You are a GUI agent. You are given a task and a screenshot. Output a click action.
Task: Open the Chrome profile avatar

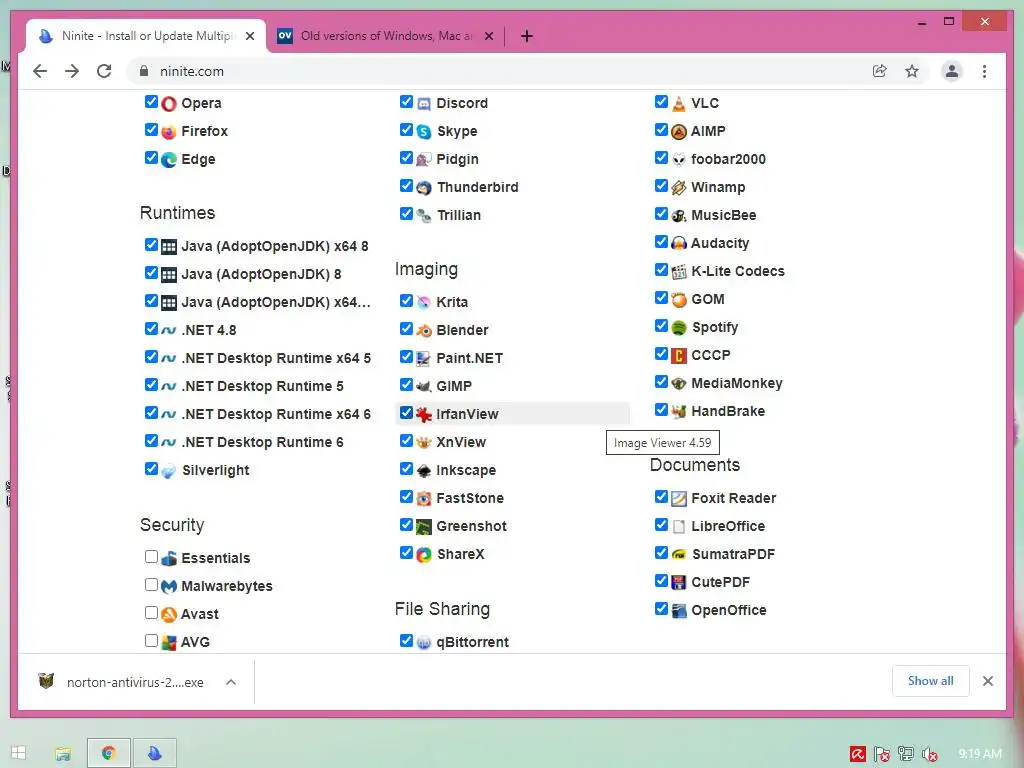click(x=952, y=71)
